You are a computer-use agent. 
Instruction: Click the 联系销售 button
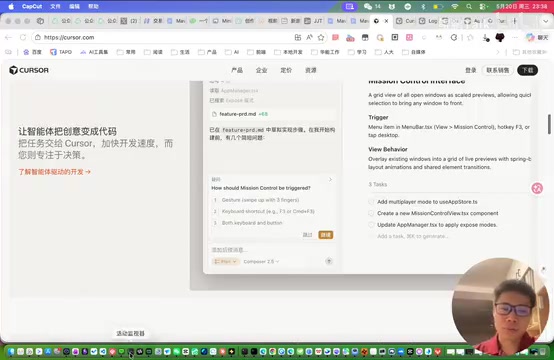[498, 70]
